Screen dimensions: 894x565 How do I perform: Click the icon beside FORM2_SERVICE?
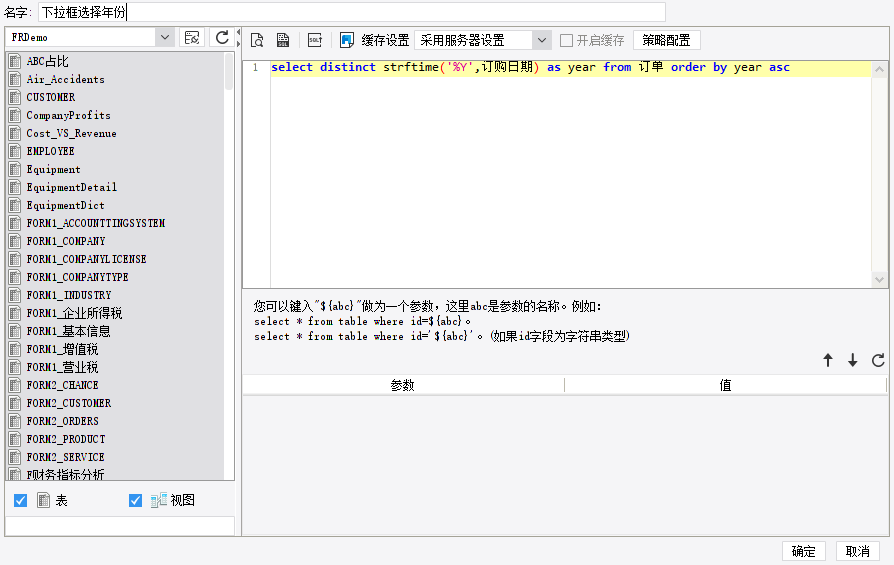pyautogui.click(x=15, y=457)
